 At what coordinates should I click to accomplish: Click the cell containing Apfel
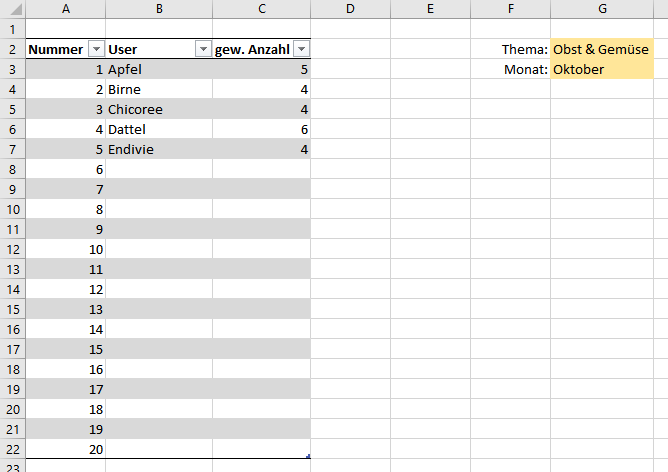[x=158, y=69]
